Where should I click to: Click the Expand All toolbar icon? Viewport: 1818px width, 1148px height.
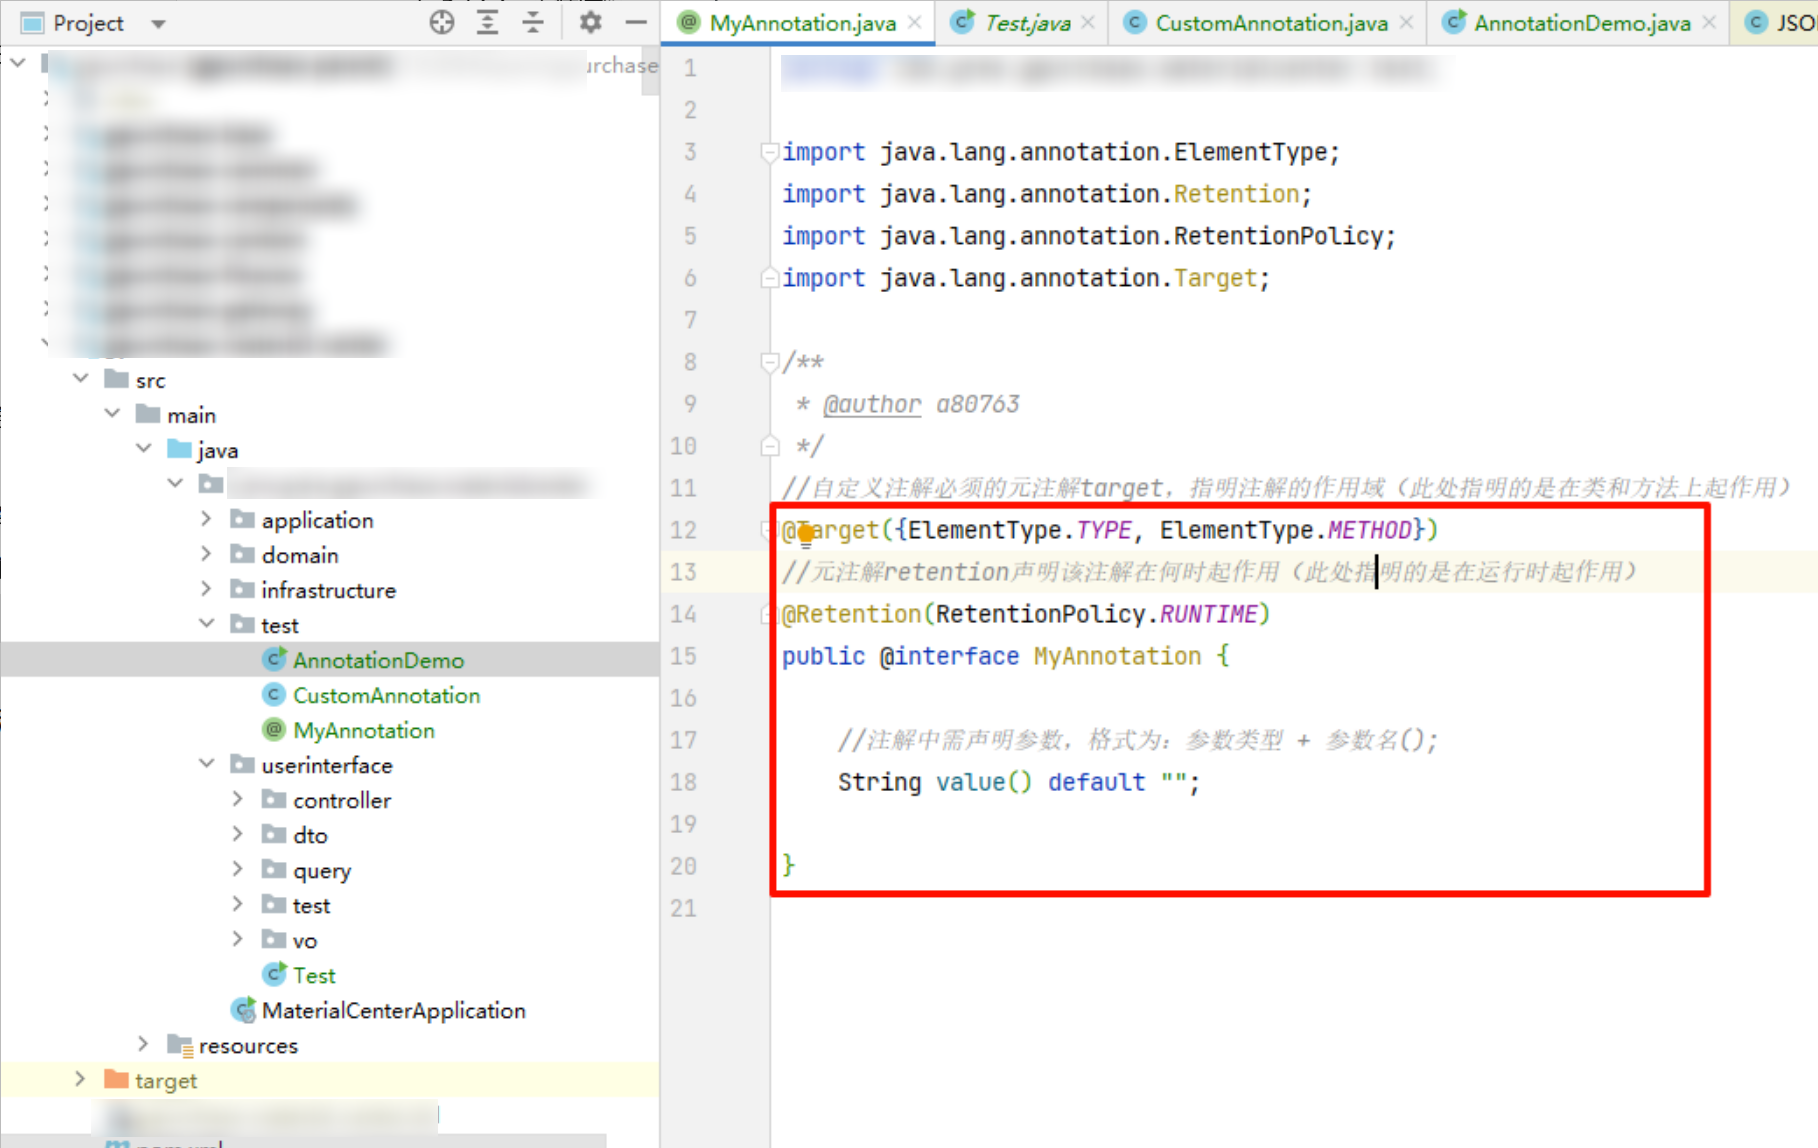pos(487,22)
